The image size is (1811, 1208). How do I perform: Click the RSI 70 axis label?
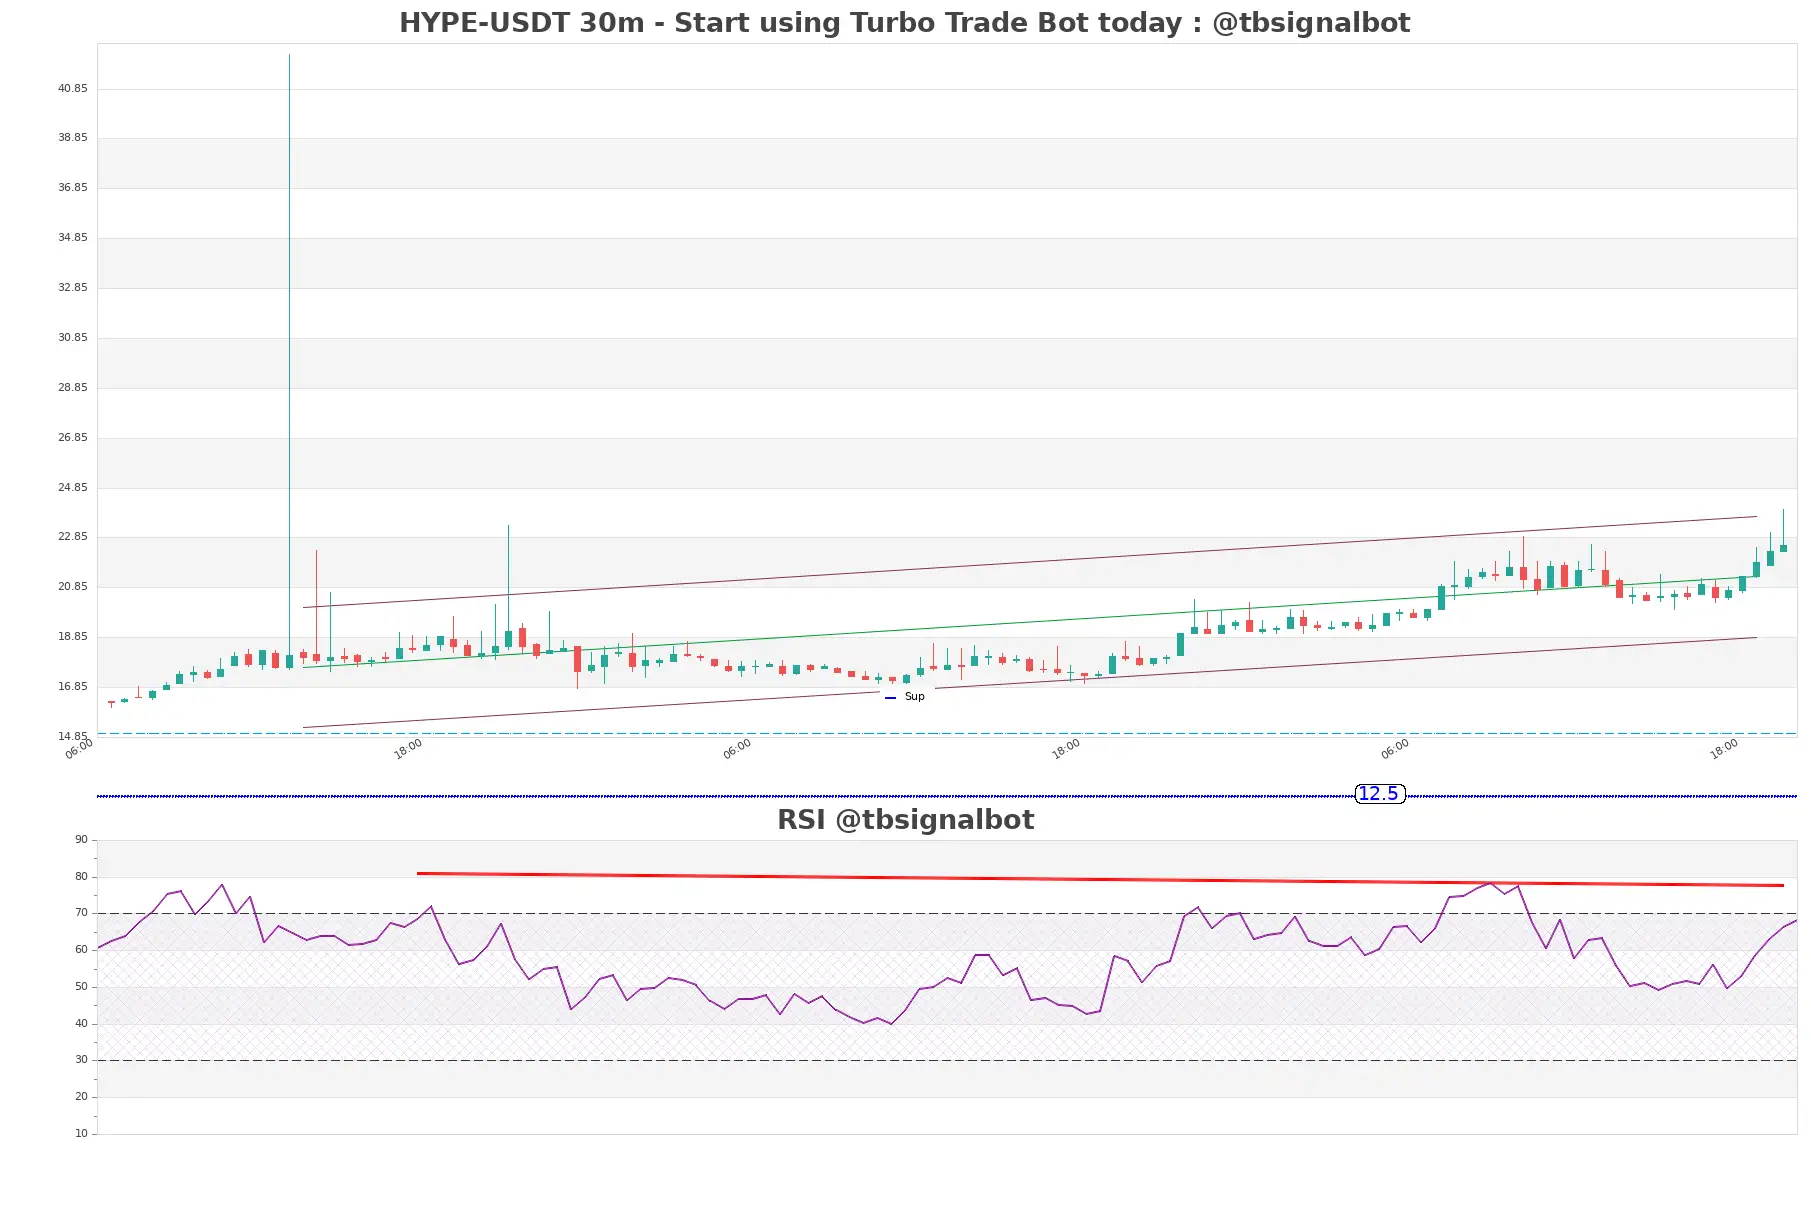coord(81,913)
